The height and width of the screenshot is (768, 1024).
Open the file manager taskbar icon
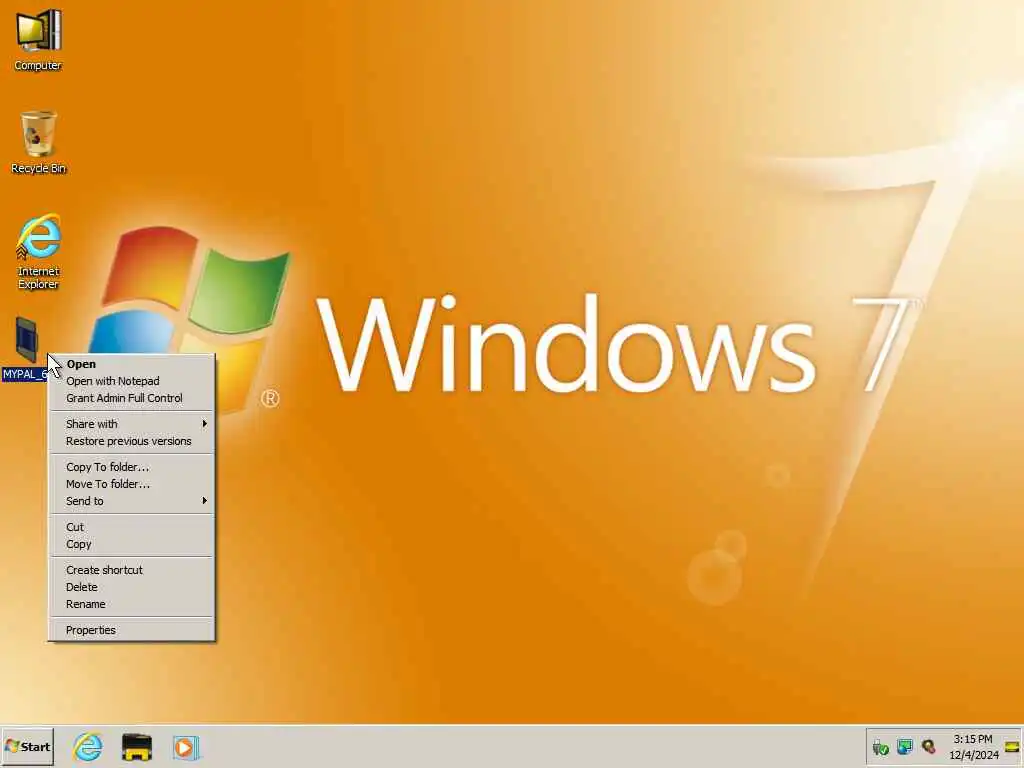click(136, 746)
